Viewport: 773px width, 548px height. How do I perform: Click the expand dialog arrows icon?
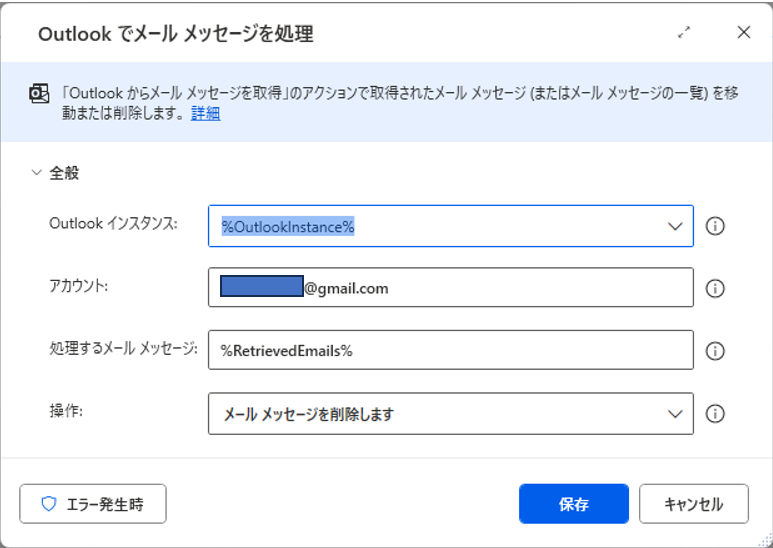(x=684, y=33)
